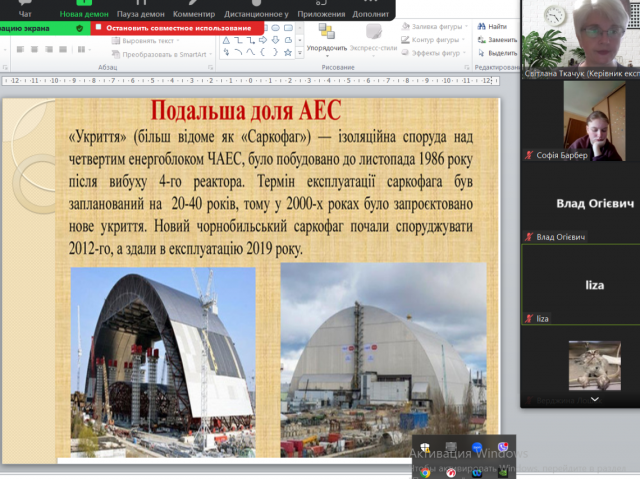The width and height of the screenshot is (640, 479).
Task: Click the green shield security icon
Action: (79, 28)
